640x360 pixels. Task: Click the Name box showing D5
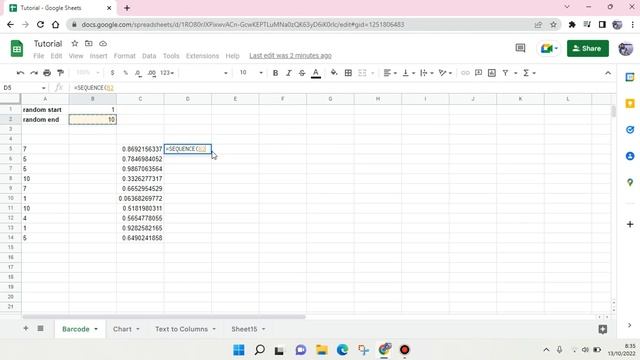tap(24, 88)
